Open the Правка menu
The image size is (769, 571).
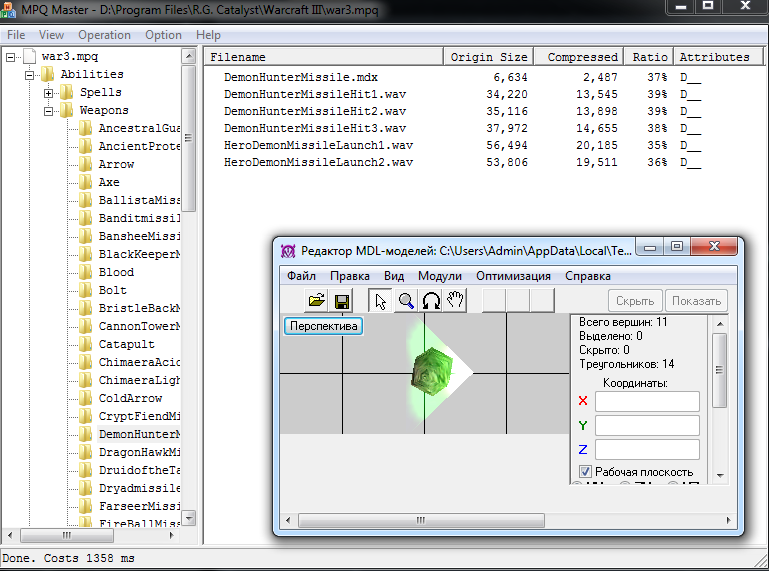(x=350, y=276)
